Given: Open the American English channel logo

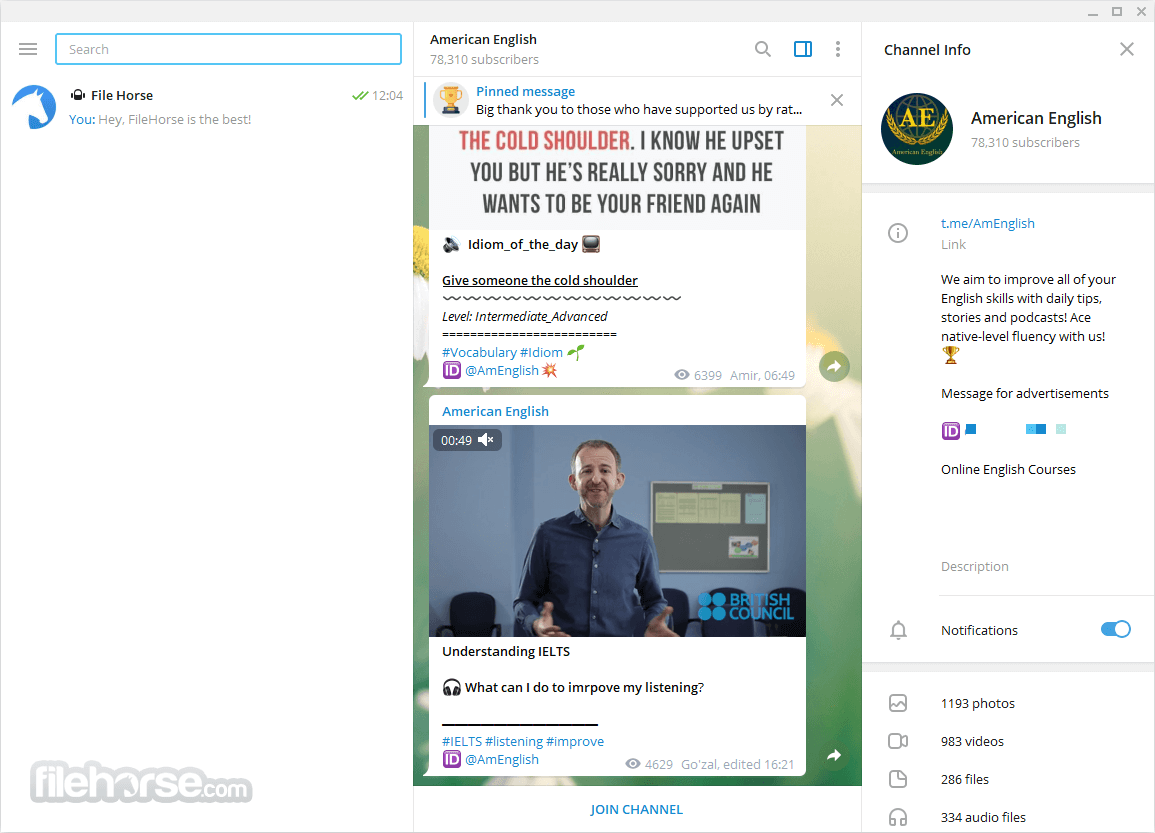Looking at the screenshot, I should click(916, 129).
